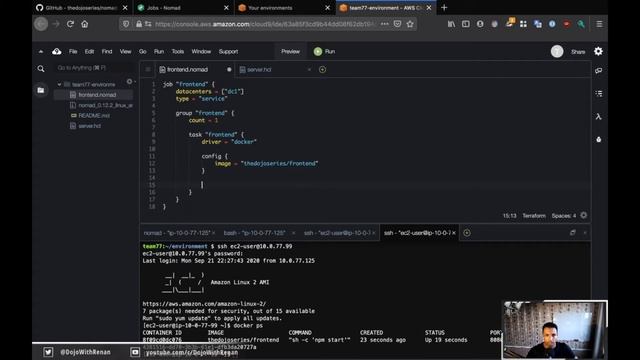Screen dimensions: 640x360
Task: Open editor status bar settings gear
Action: pos(584,215)
